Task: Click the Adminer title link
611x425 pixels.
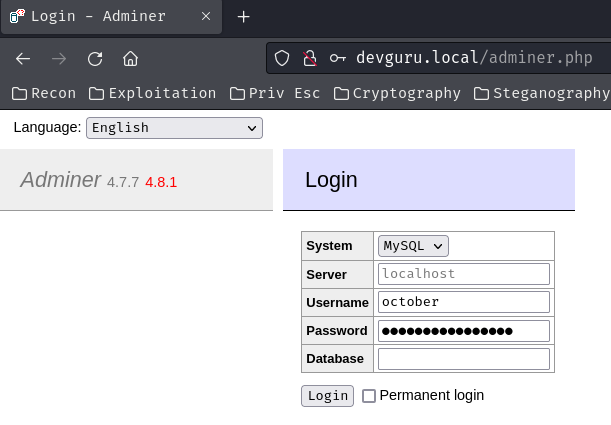Action: [x=61, y=180]
